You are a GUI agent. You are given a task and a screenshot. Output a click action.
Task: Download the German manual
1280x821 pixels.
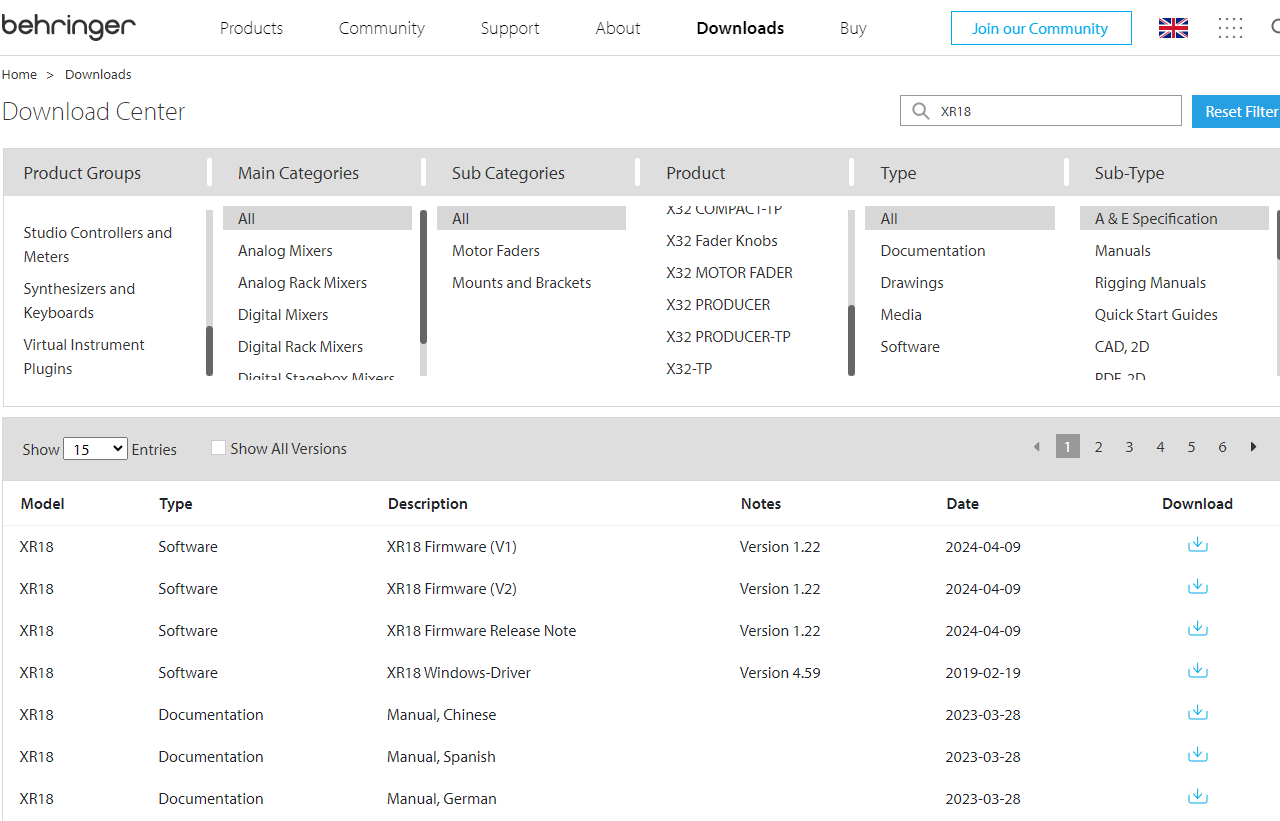(1197, 797)
